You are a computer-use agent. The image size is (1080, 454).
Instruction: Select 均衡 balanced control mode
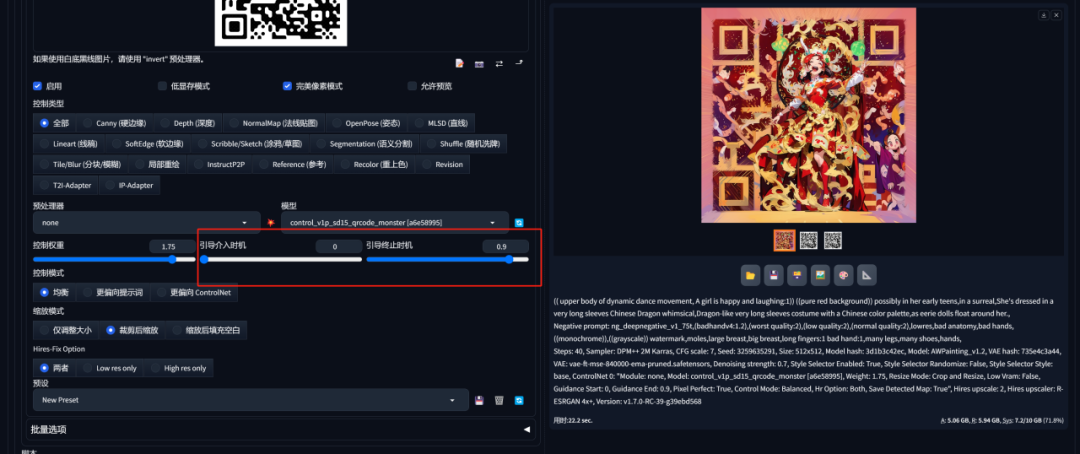(54, 292)
